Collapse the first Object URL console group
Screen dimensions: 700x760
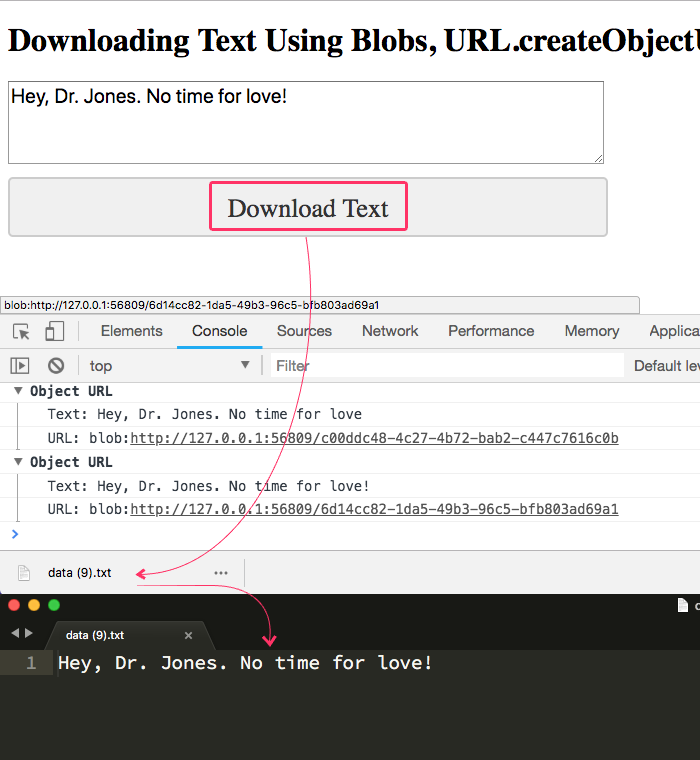(x=18, y=391)
